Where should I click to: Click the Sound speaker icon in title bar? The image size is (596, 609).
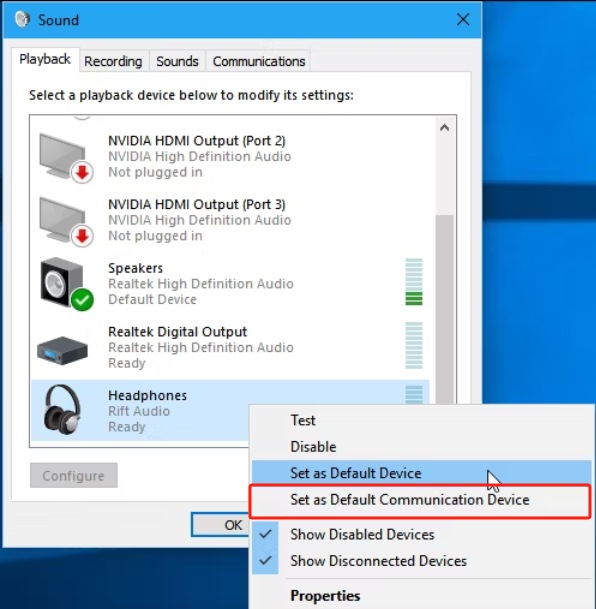click(x=22, y=19)
